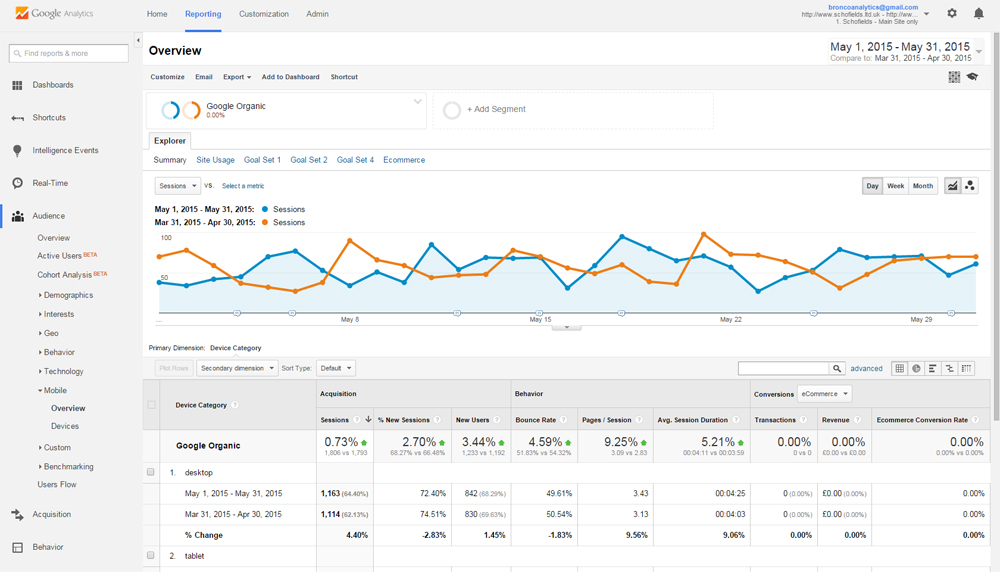Click Select a metric link
Viewport: 1000px width, 573px height.
(x=243, y=186)
